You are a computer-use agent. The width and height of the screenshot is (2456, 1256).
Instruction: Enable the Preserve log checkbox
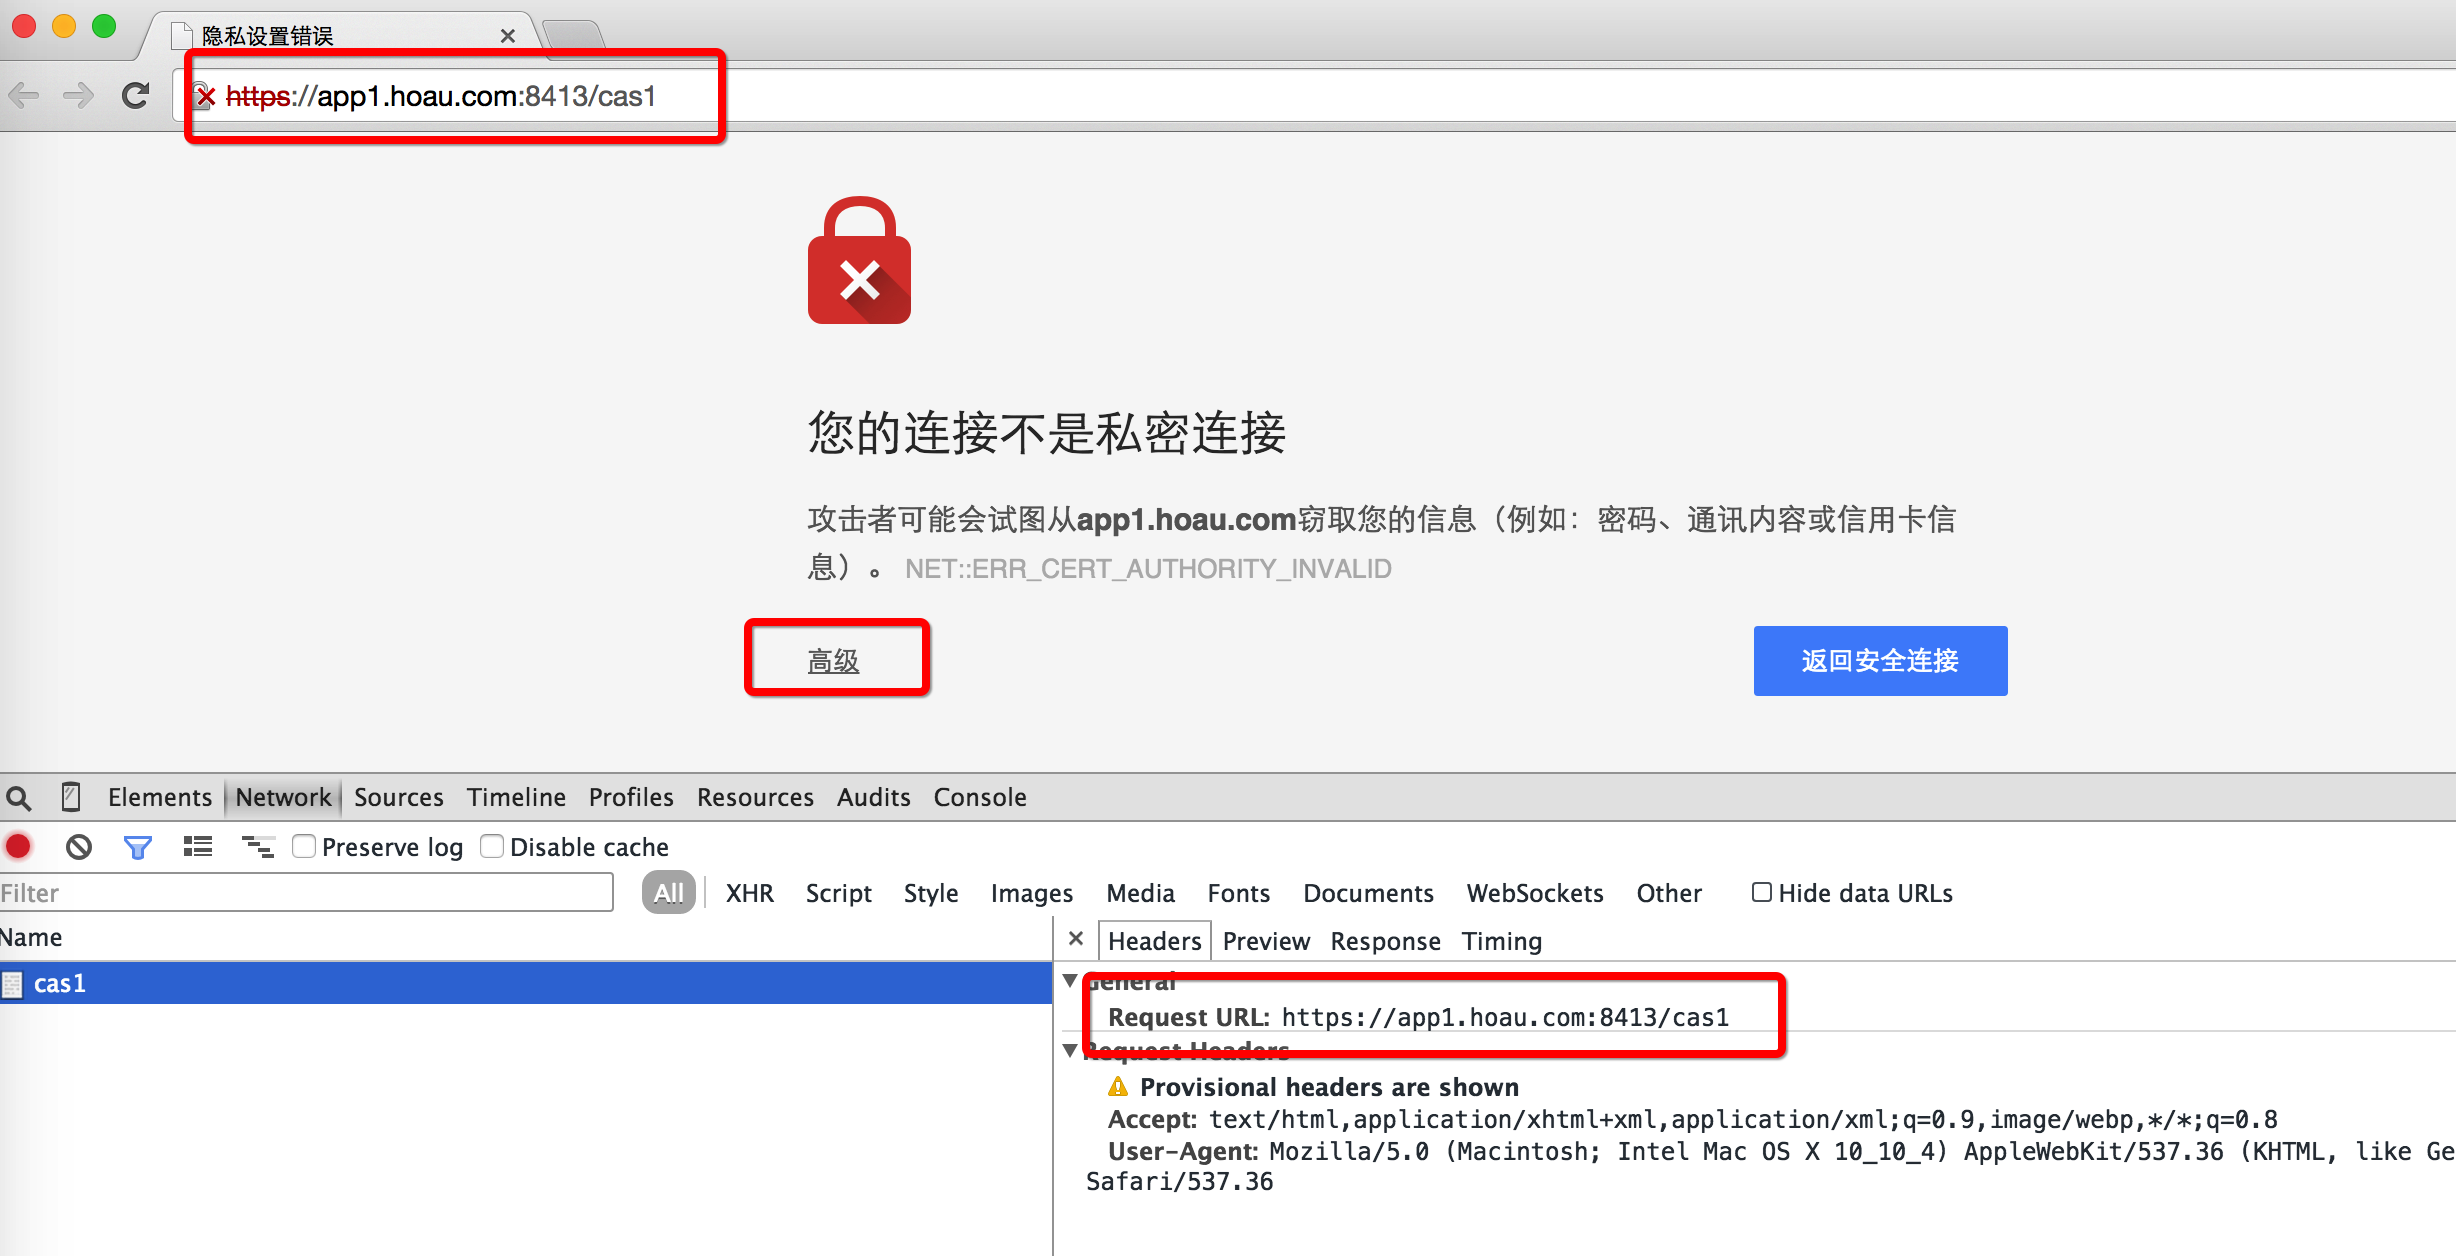304,847
